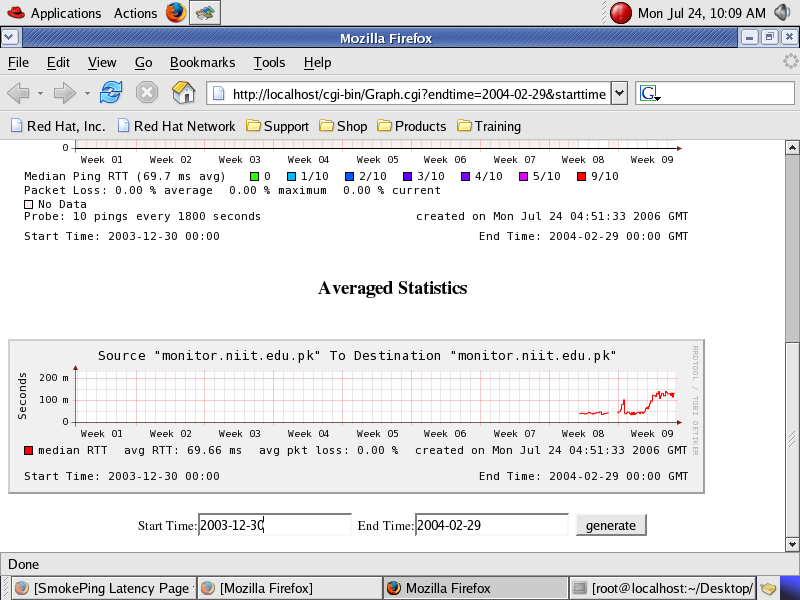Click the Firefox Reload button
Image resolution: width=800 pixels, height=600 pixels.
click(x=111, y=93)
